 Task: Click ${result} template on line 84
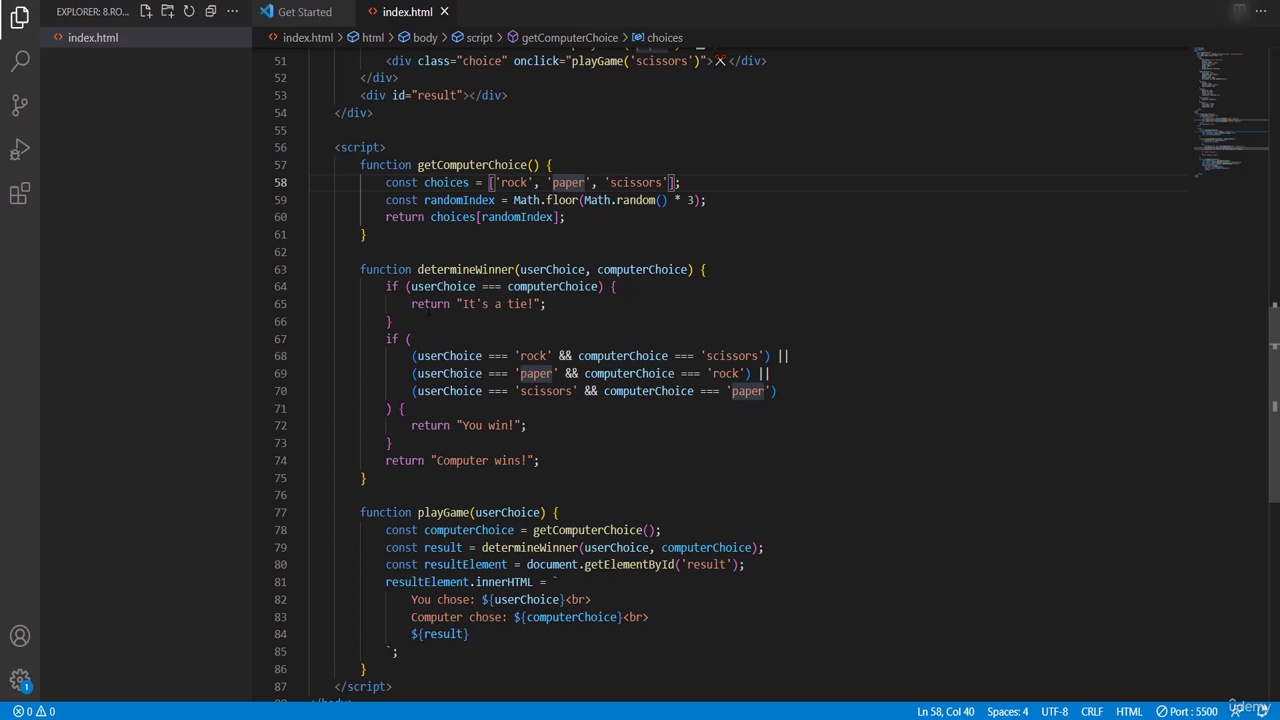coord(439,634)
